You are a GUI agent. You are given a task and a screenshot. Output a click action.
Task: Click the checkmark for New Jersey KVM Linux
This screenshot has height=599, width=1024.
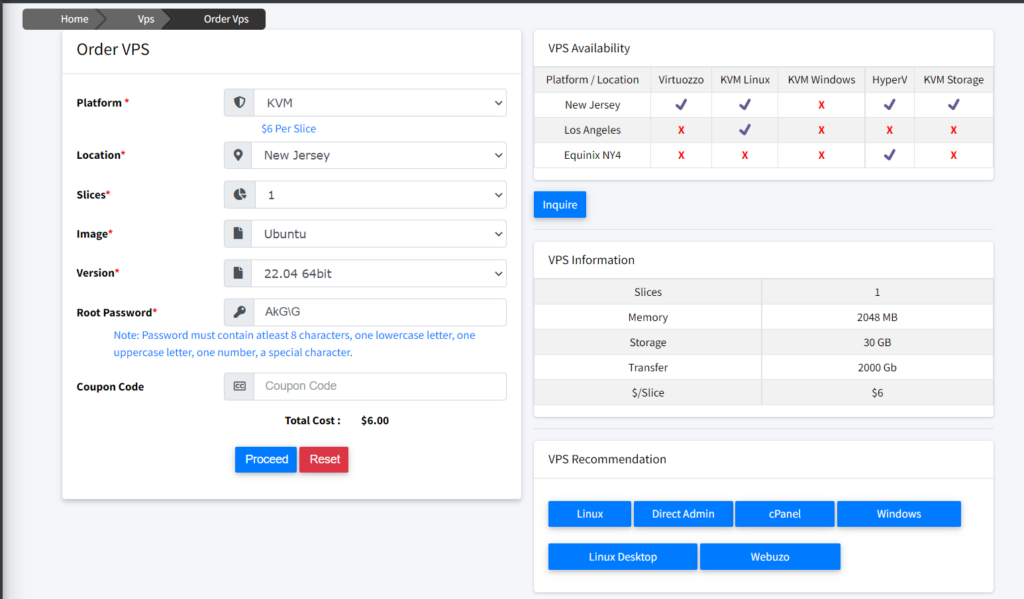click(744, 104)
